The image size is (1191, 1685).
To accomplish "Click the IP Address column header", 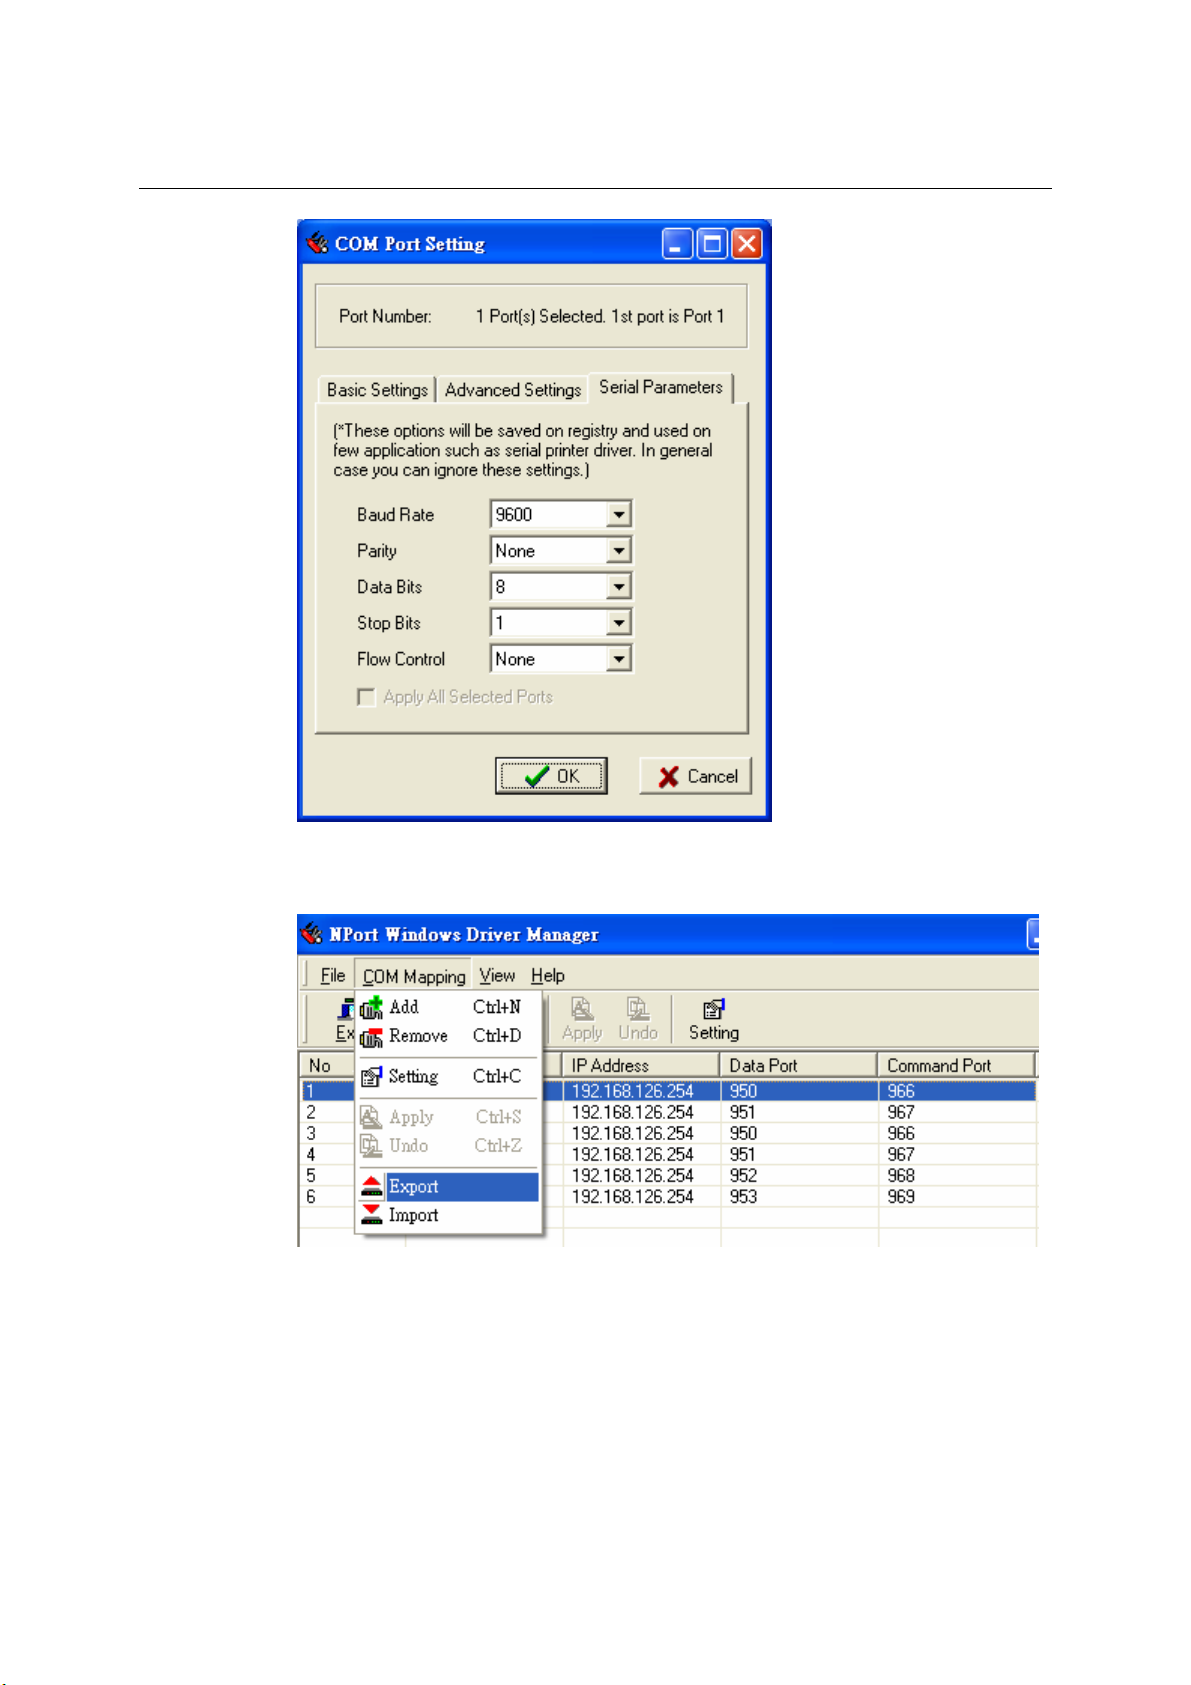I will [641, 1065].
